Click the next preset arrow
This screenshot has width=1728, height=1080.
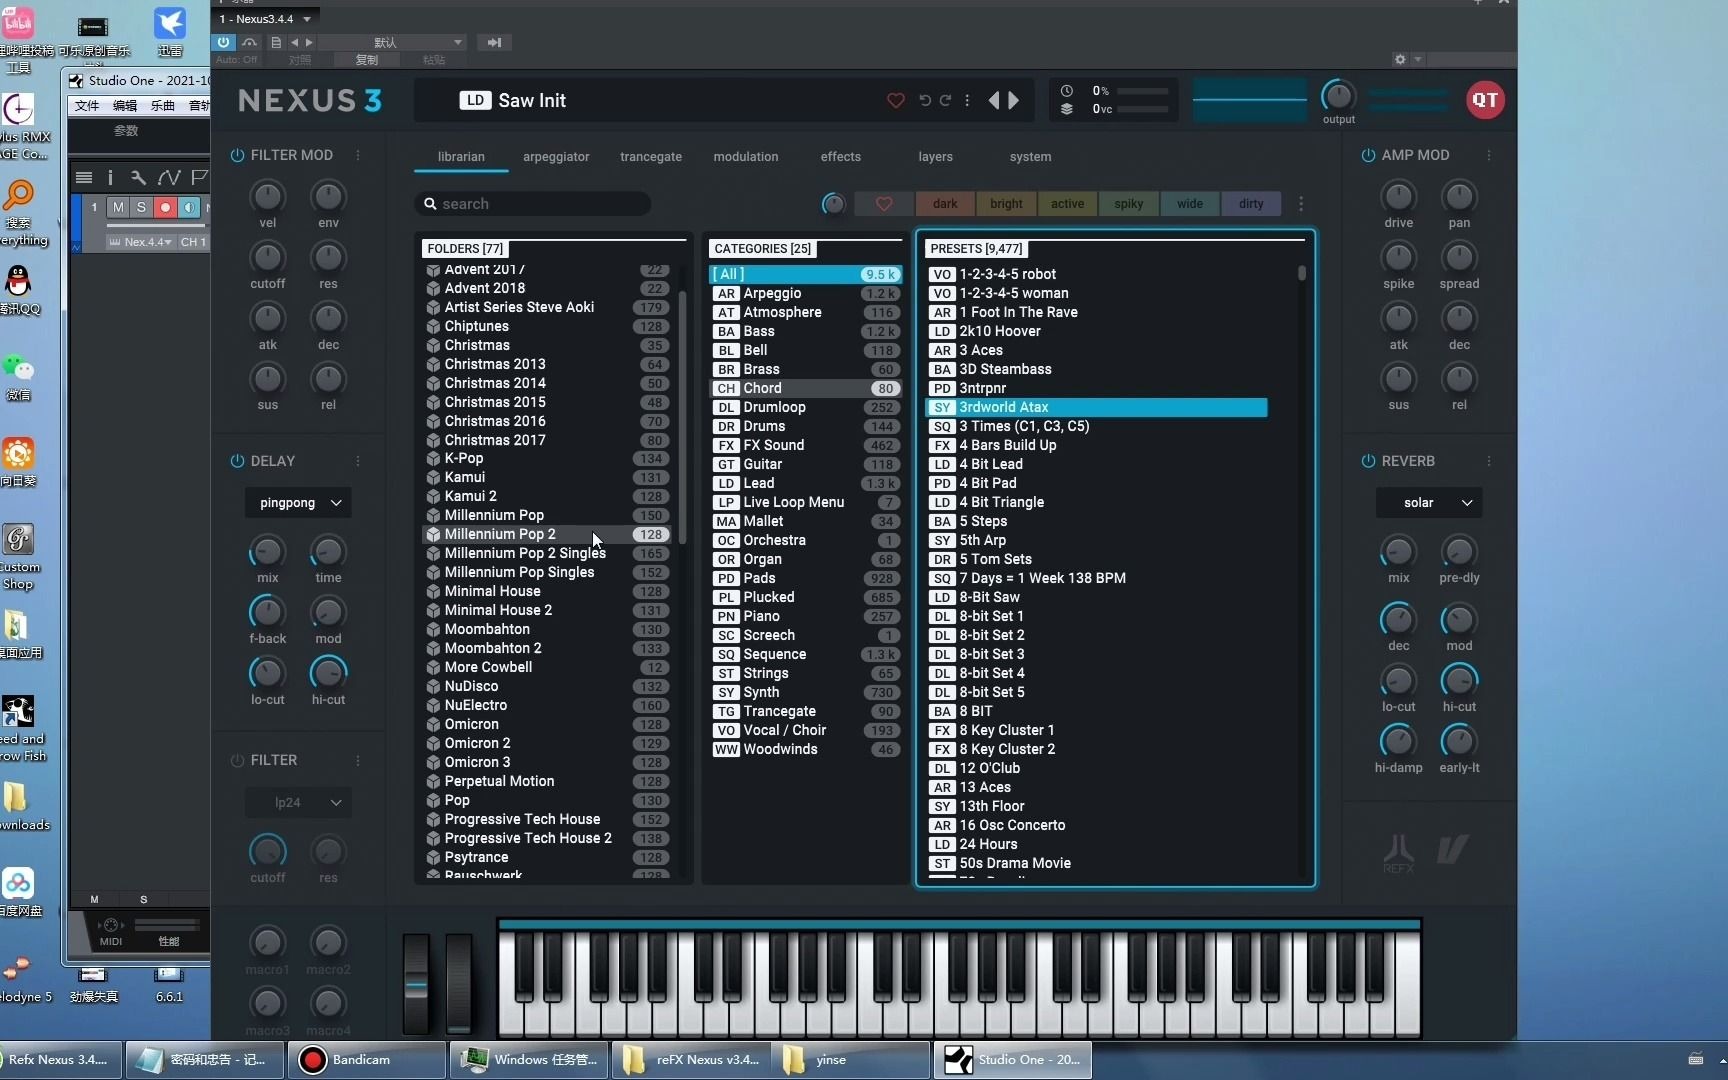1013,100
